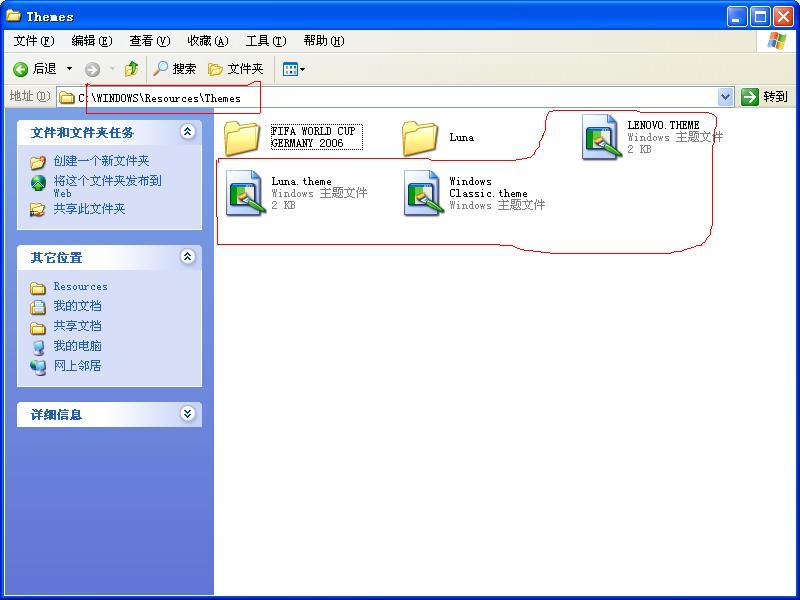Click the FIFA WORLD CUP GERMANY 2006 name label
800x600 pixels.
pos(316,137)
